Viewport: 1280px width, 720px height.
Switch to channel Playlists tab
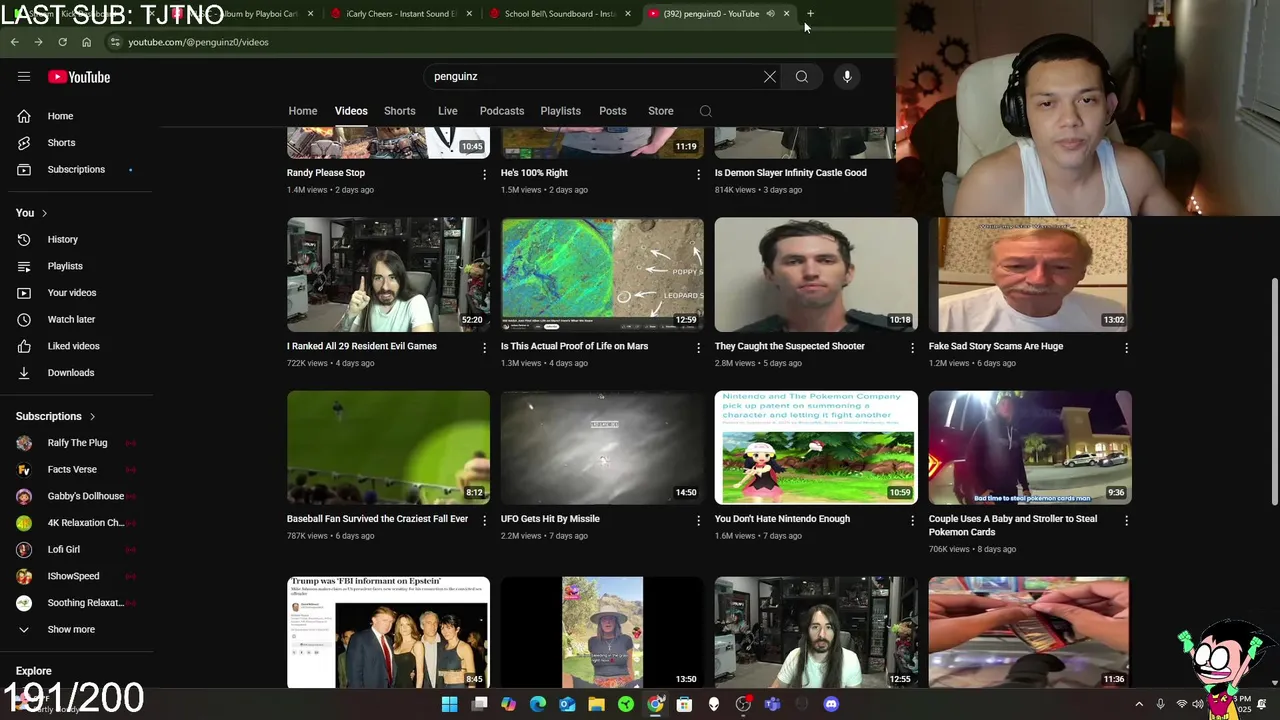pos(560,111)
